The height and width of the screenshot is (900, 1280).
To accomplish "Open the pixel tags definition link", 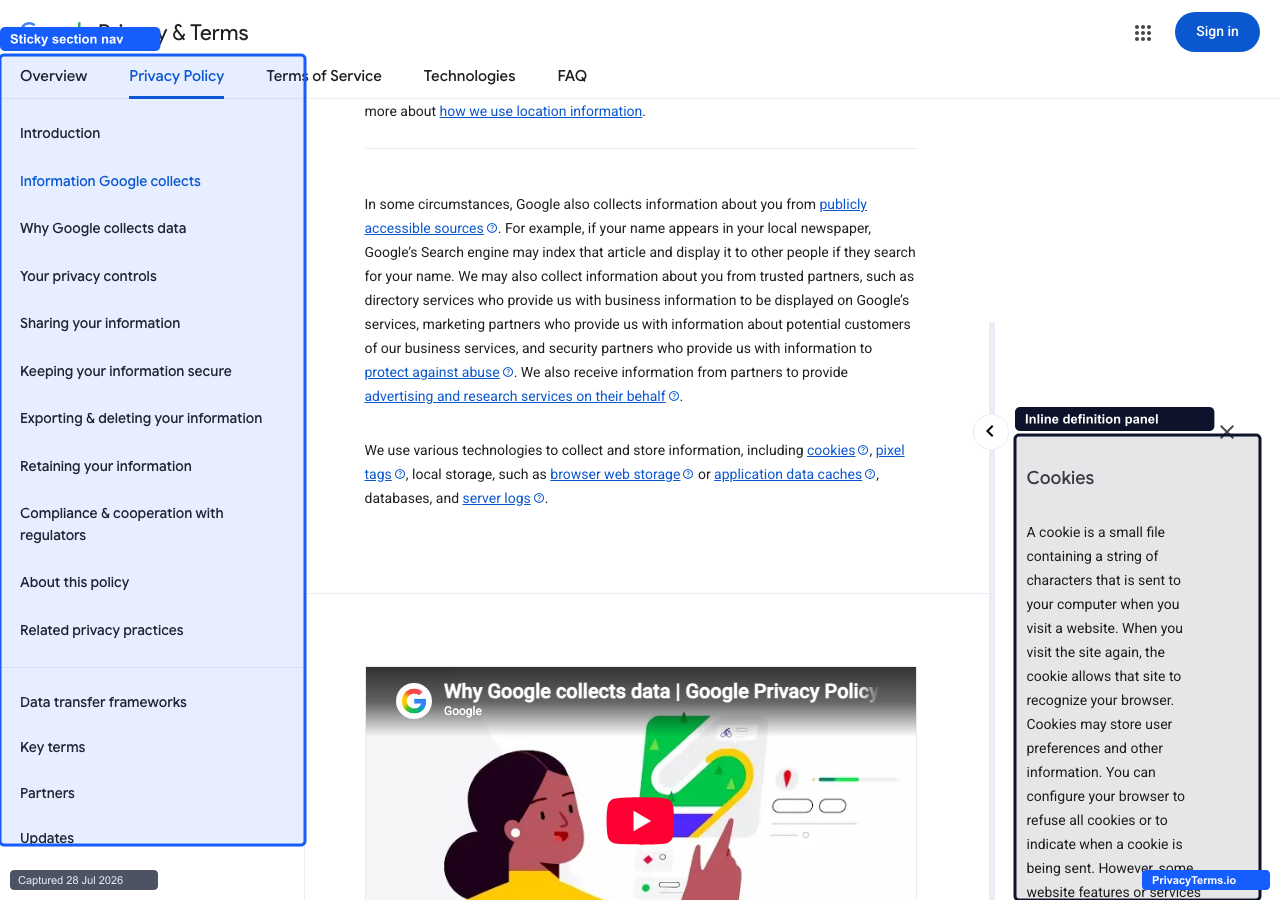I will point(890,450).
